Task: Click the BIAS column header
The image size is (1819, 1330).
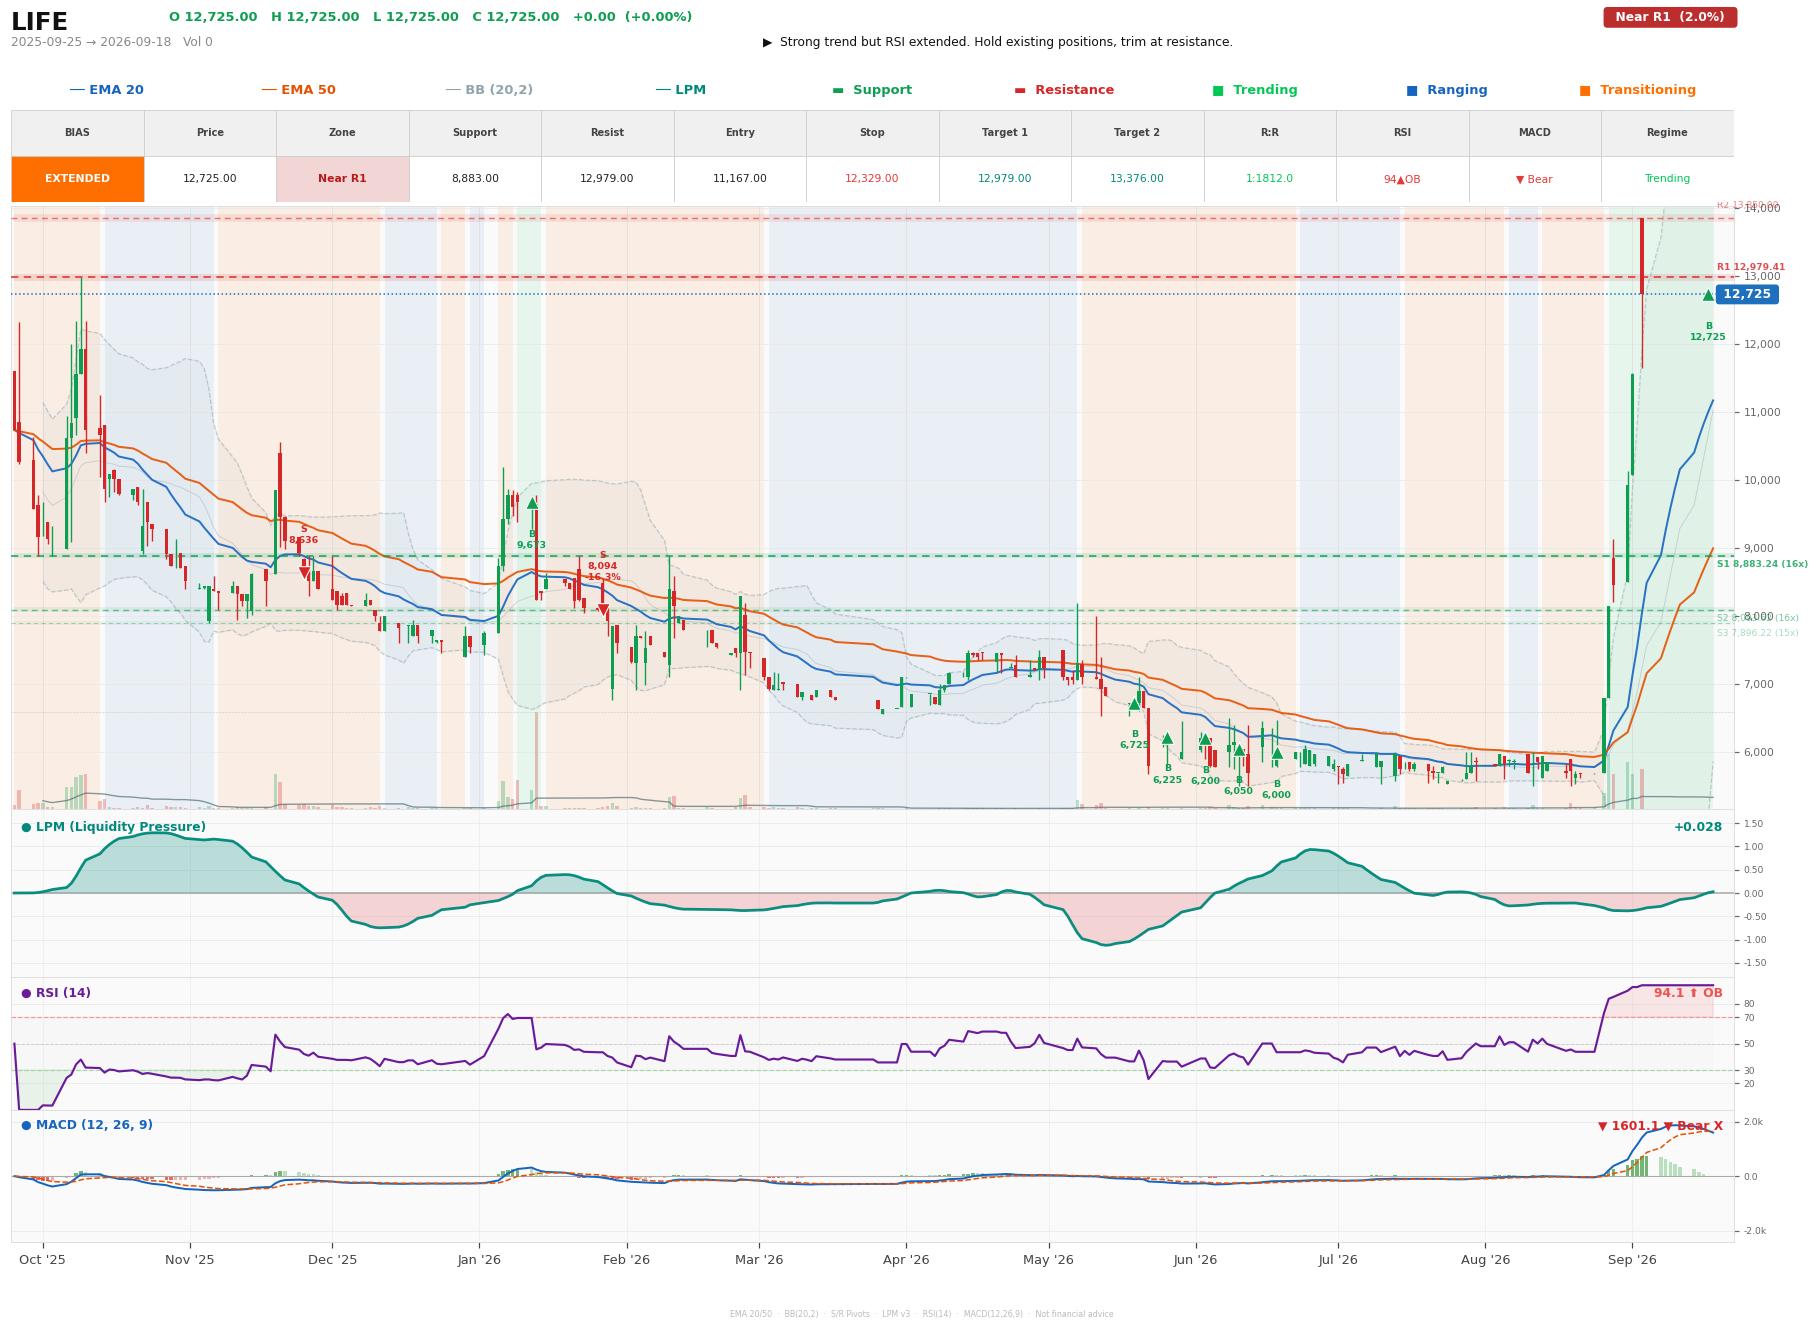Action: point(78,133)
